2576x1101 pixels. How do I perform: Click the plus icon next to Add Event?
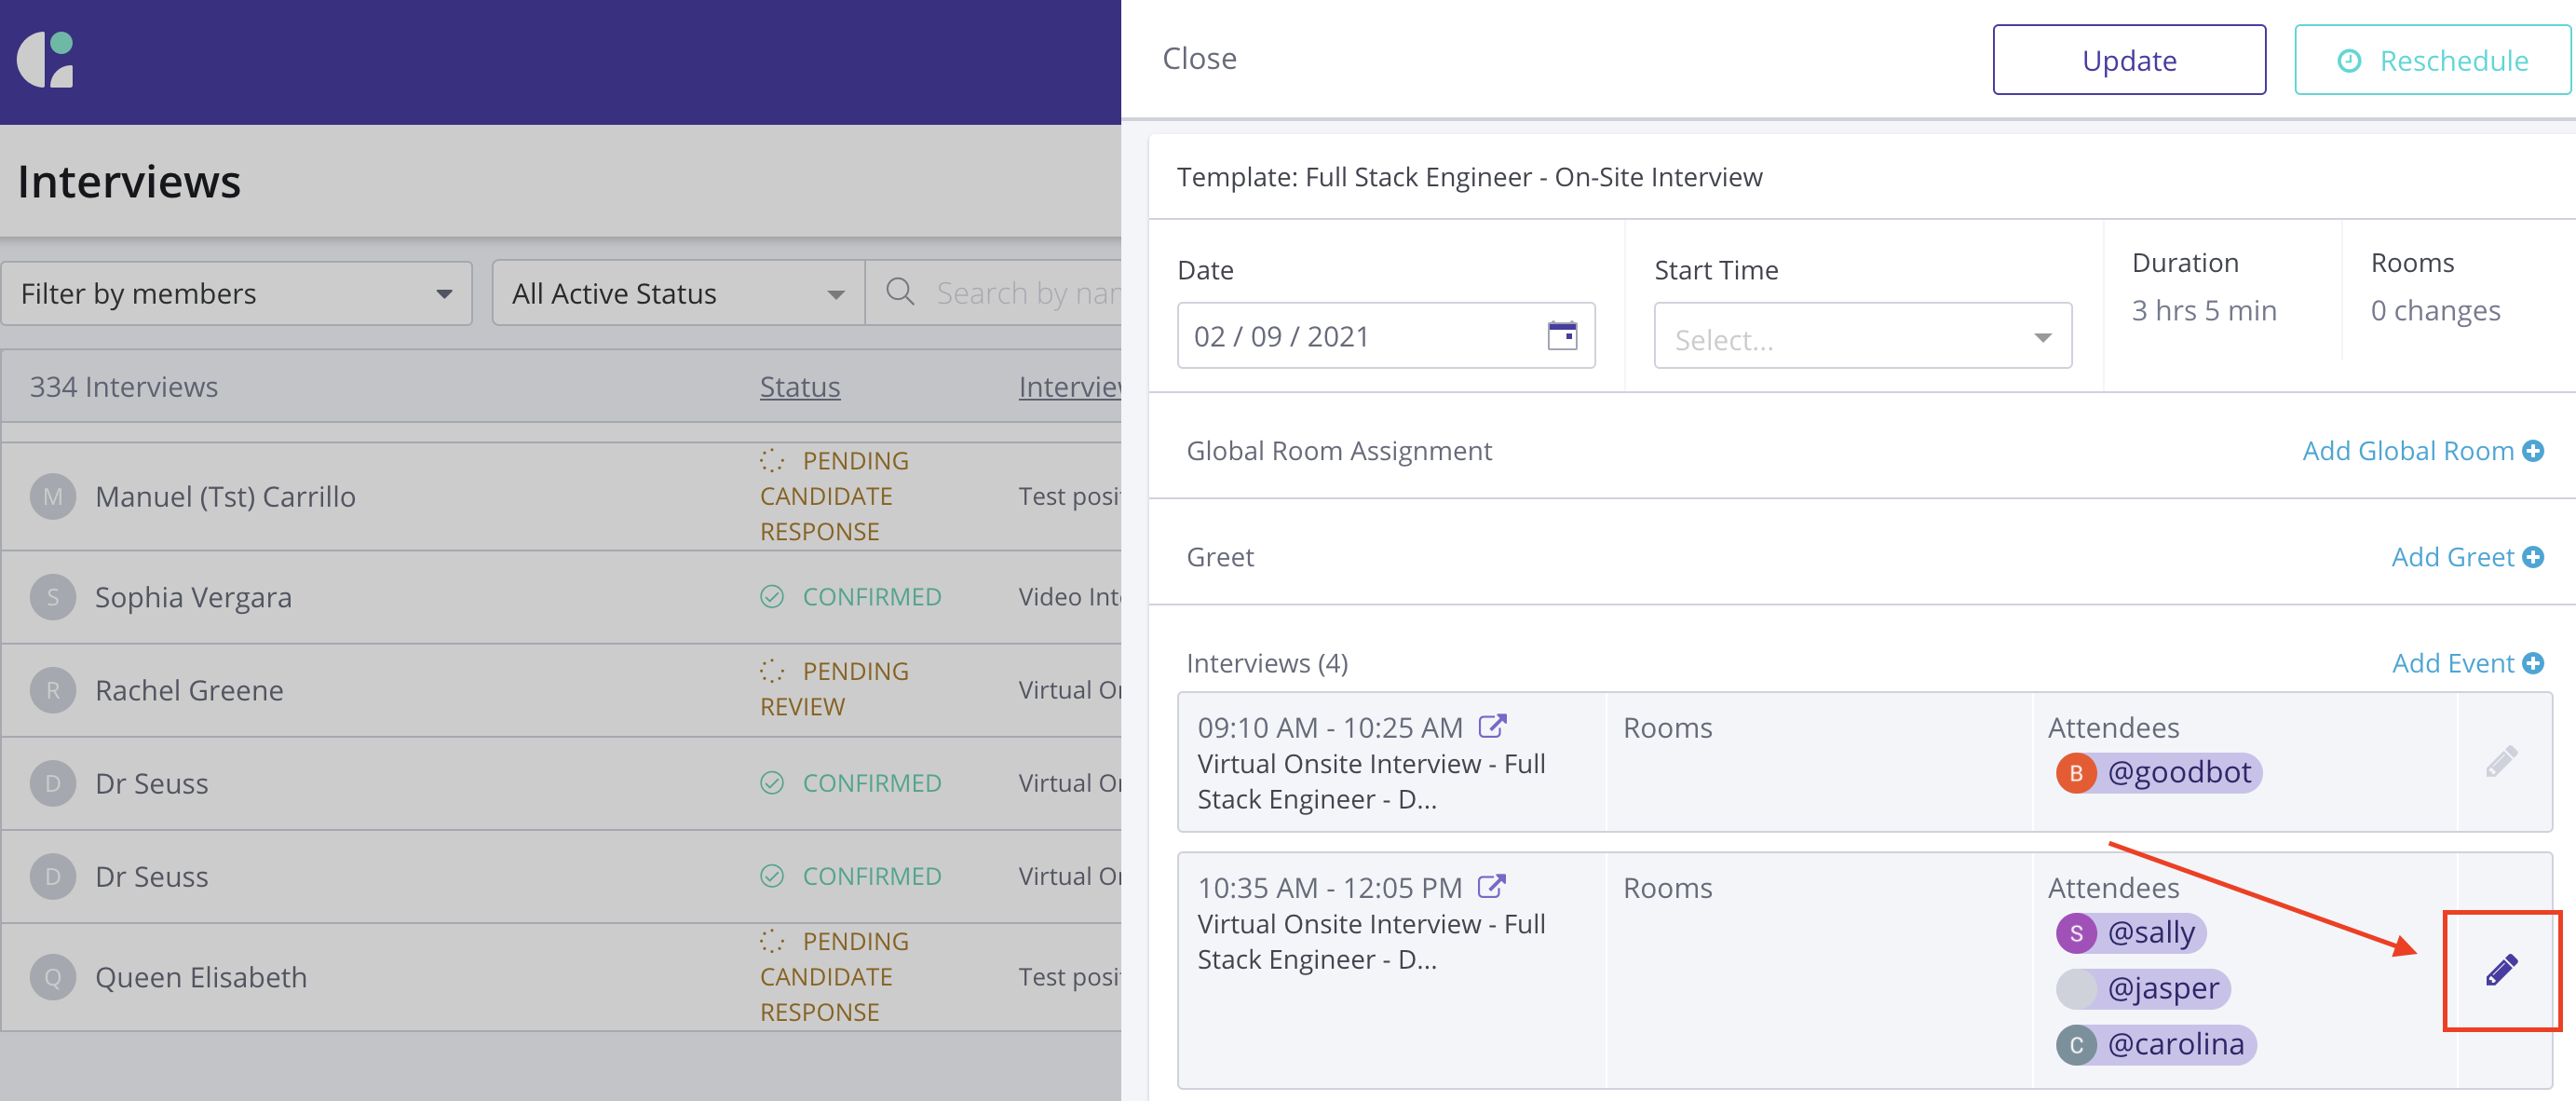(x=2533, y=663)
